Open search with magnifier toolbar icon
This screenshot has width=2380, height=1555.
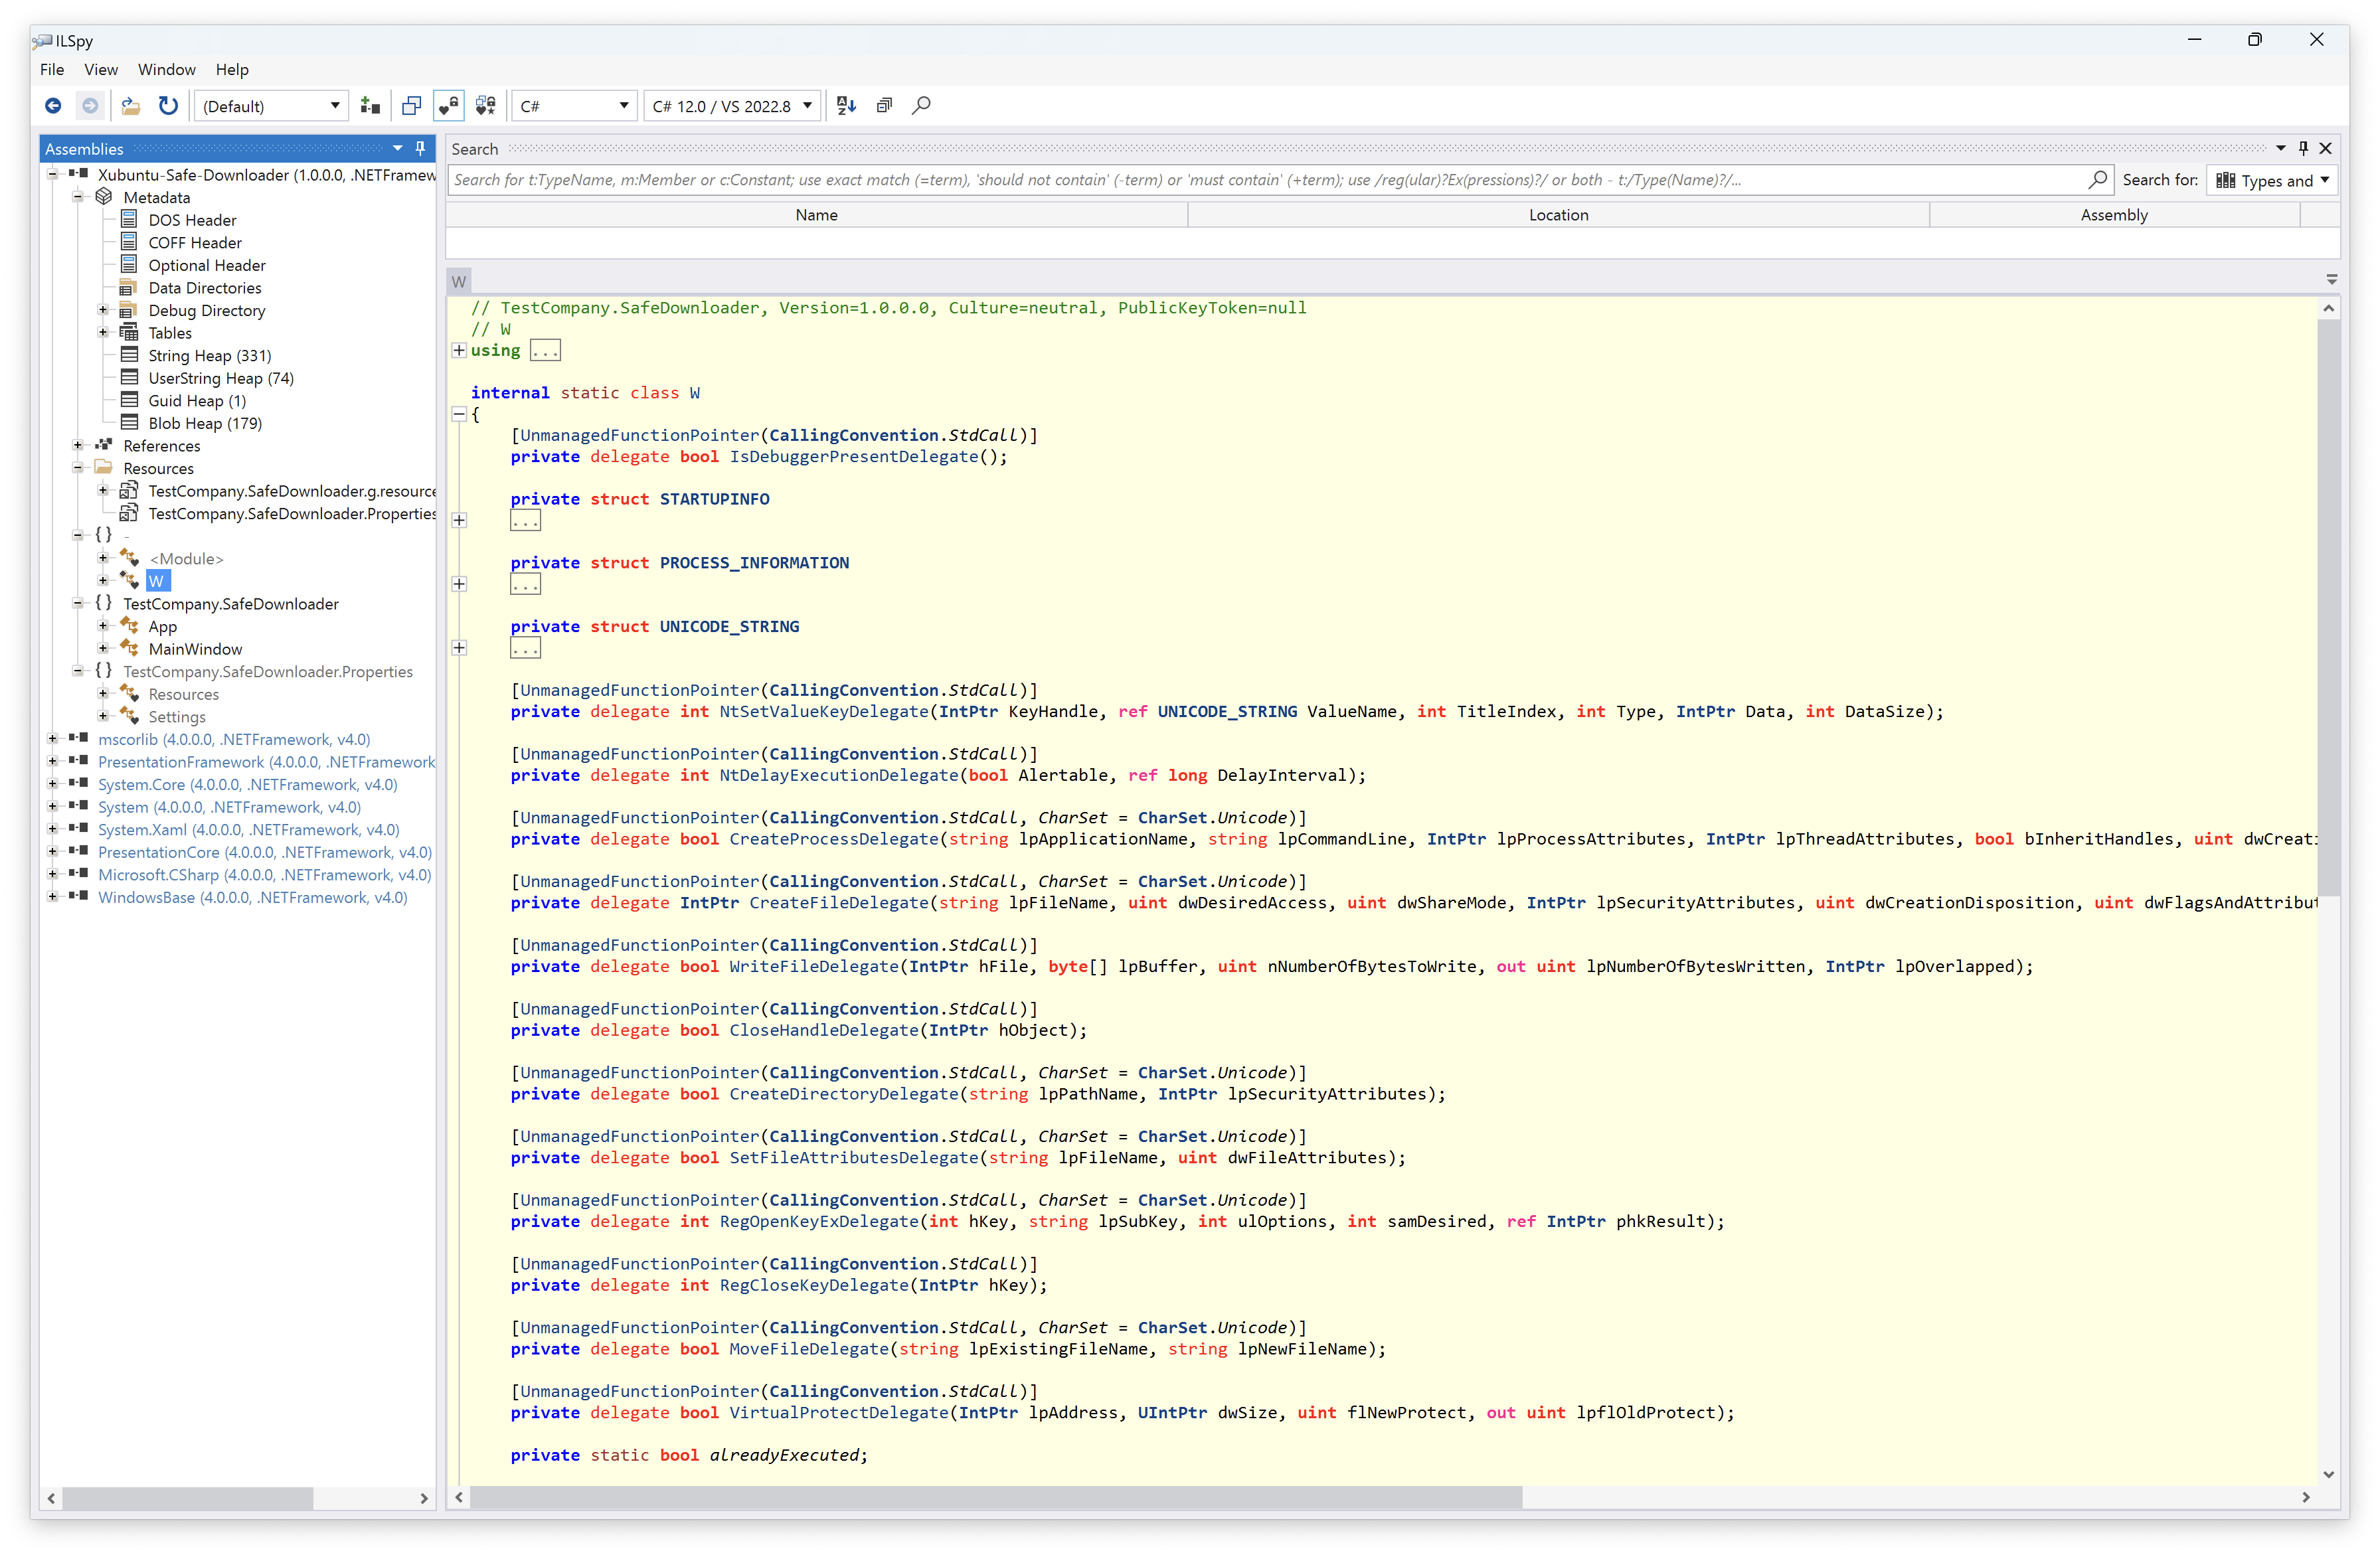[x=921, y=106]
